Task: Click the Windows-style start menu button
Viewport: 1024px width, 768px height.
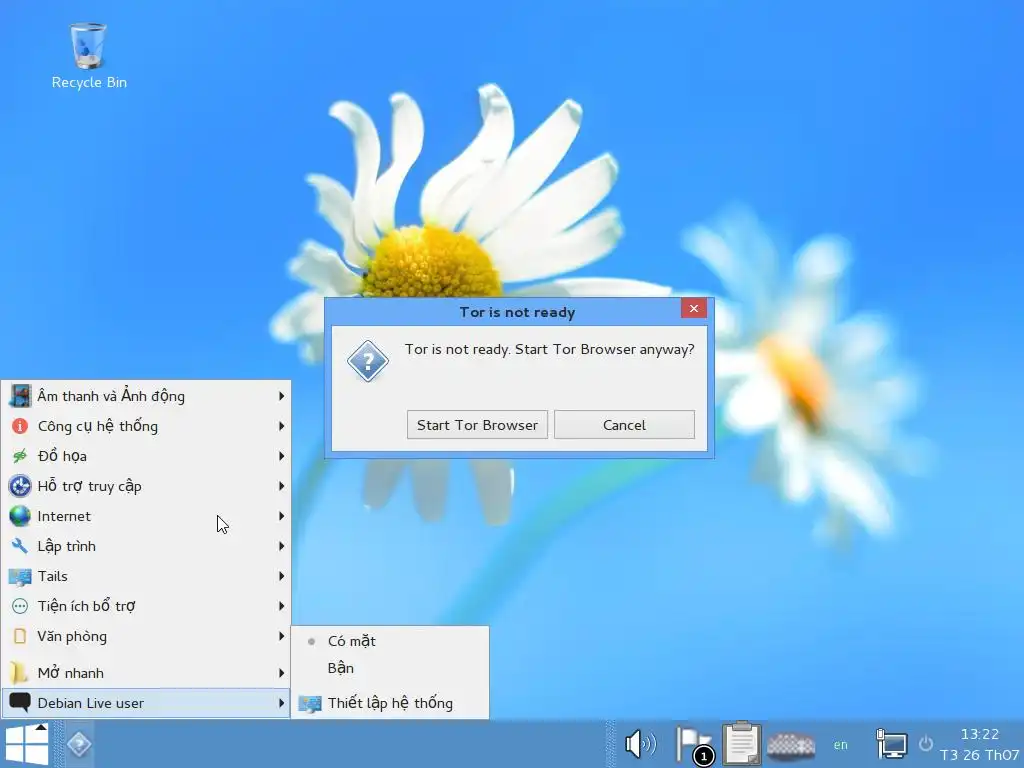Action: (x=27, y=744)
